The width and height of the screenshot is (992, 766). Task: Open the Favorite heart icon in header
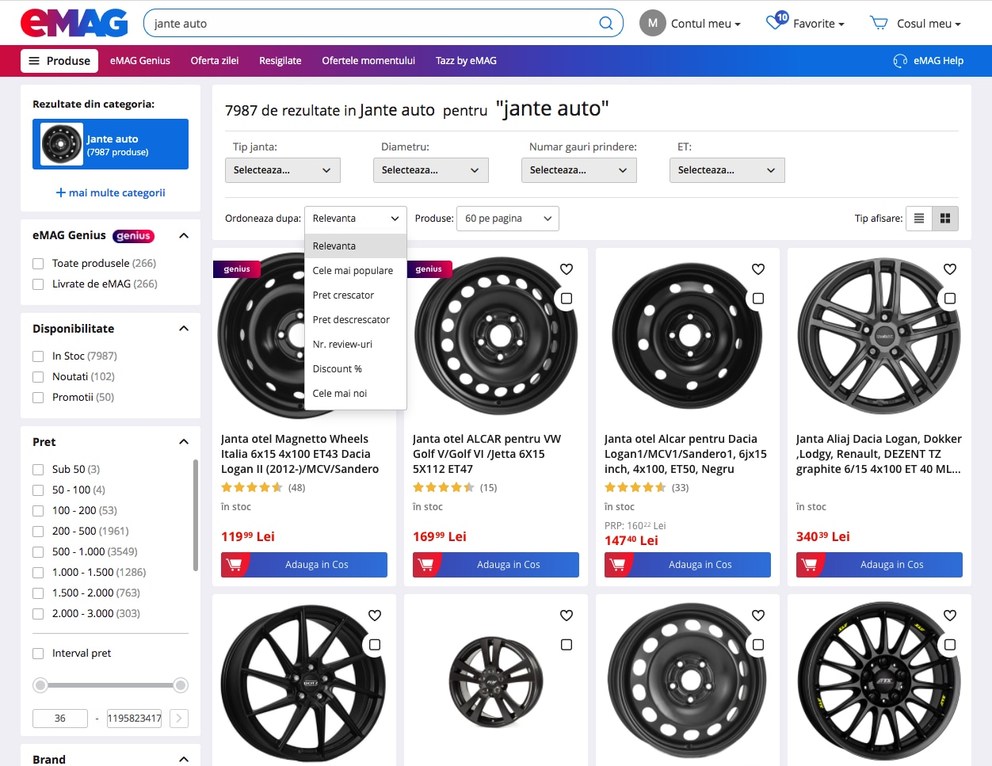point(775,22)
